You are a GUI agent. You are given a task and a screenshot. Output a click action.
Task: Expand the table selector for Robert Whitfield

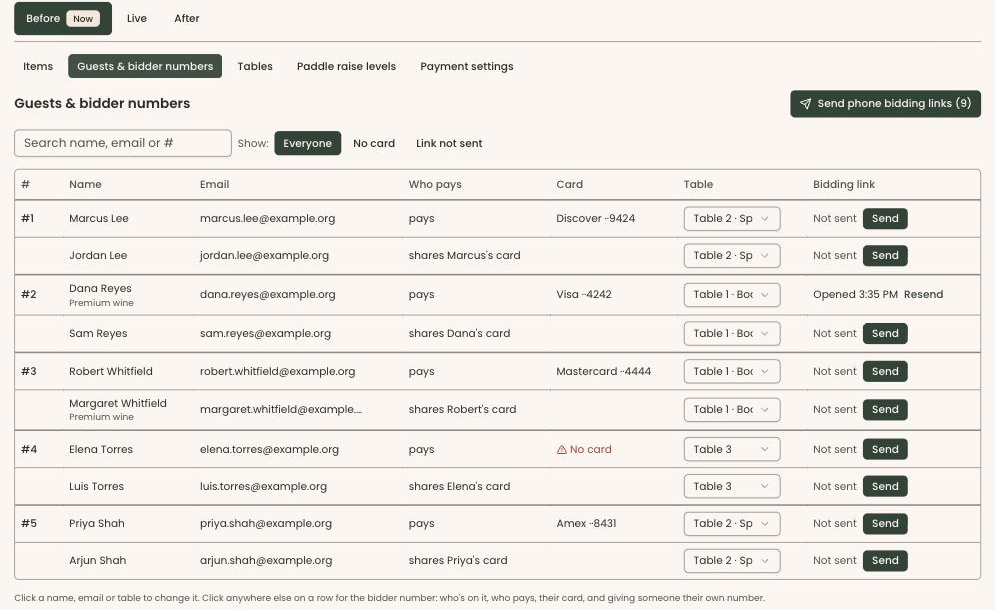click(x=732, y=371)
